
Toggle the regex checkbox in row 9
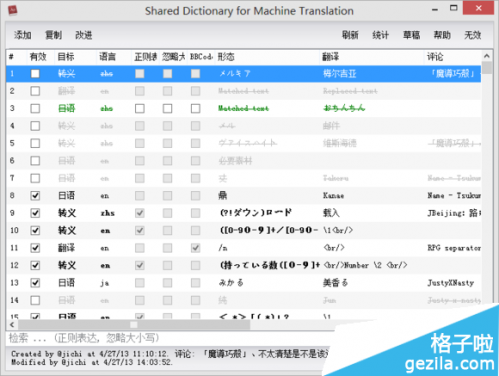tap(140, 213)
